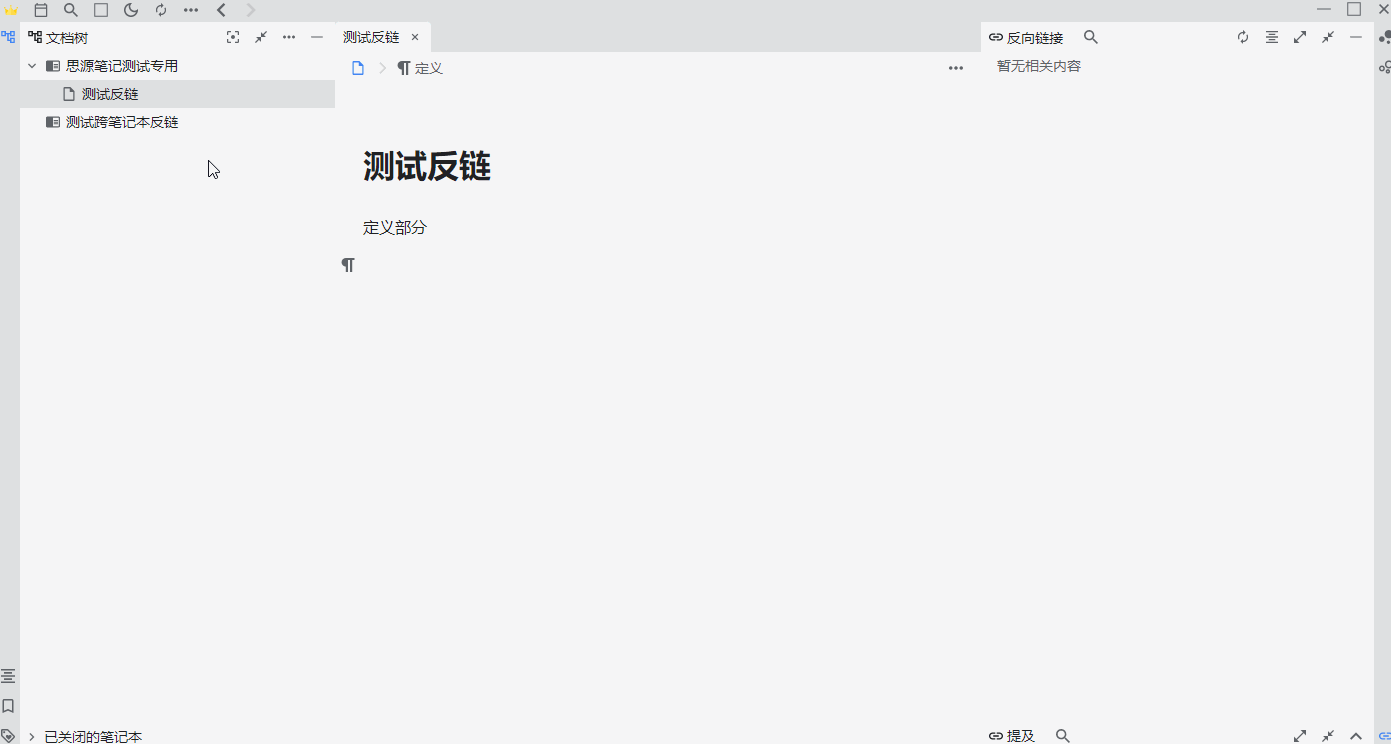Viewport: 1391px width, 744px height.
Task: Select the 测试反链 document in the tree
Action: 110,93
